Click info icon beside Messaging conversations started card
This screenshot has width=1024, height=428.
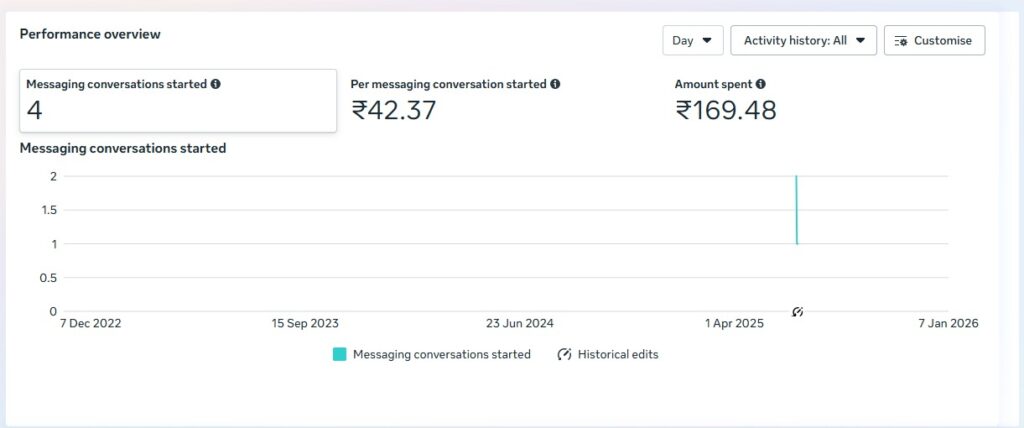click(x=215, y=85)
